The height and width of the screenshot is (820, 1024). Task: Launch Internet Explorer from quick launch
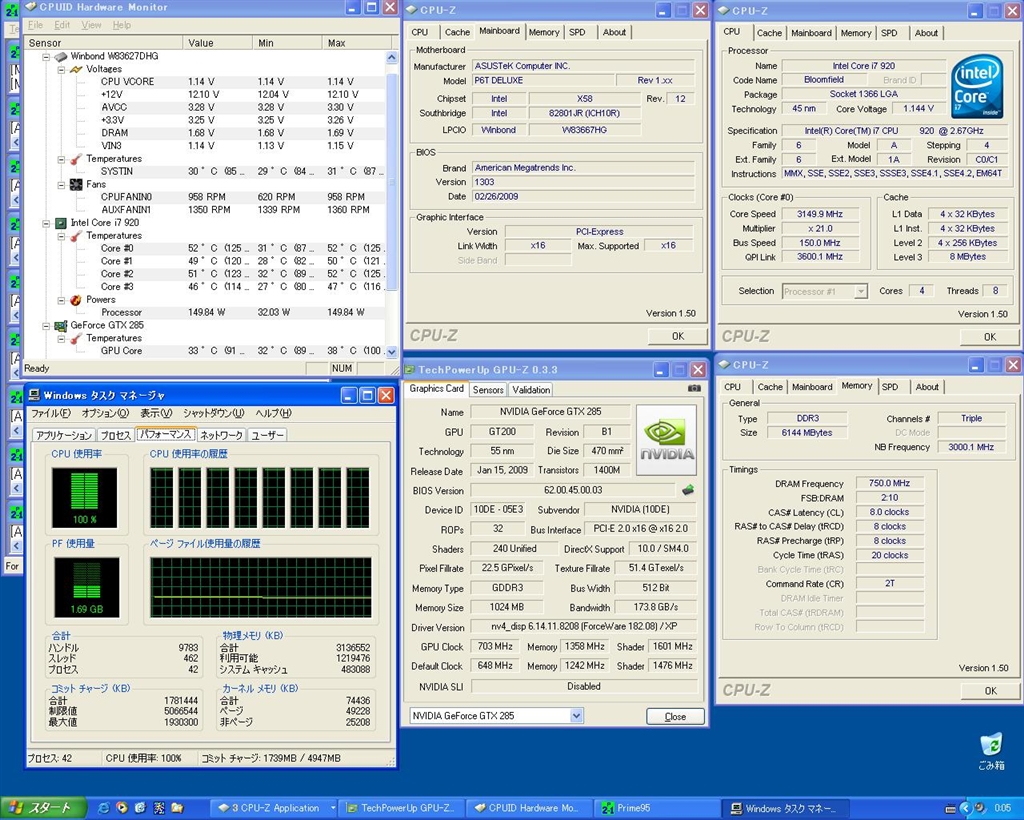click(x=104, y=807)
